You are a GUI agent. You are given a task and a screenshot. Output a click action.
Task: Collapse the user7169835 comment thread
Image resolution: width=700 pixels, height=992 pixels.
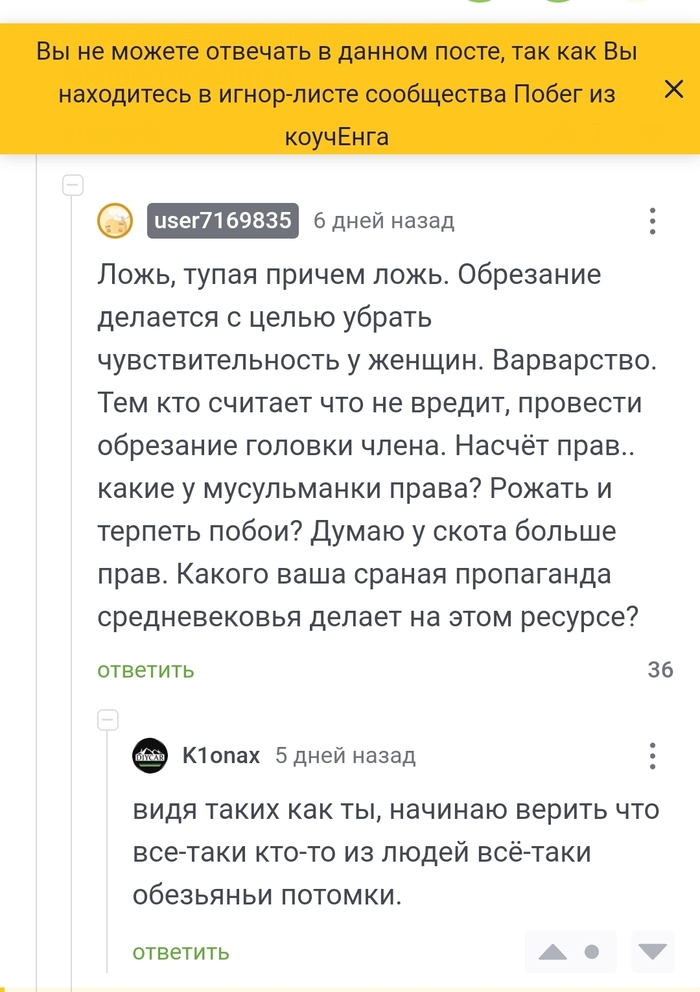pos(72,185)
